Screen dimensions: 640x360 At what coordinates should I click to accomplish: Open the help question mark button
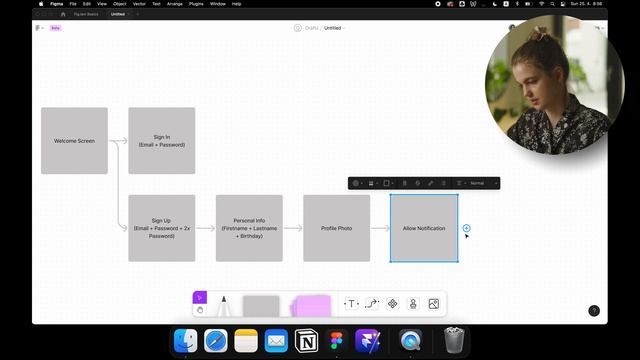[x=594, y=311]
